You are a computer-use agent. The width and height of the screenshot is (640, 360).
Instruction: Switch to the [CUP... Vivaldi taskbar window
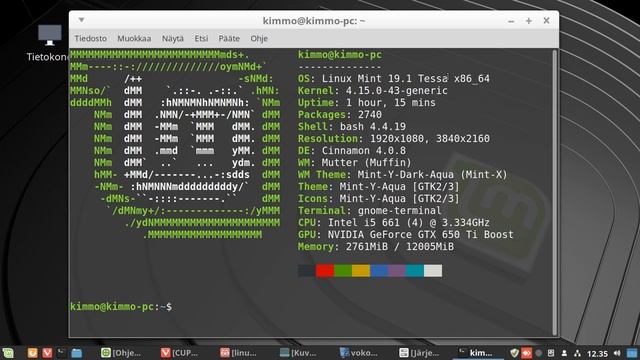click(180, 353)
